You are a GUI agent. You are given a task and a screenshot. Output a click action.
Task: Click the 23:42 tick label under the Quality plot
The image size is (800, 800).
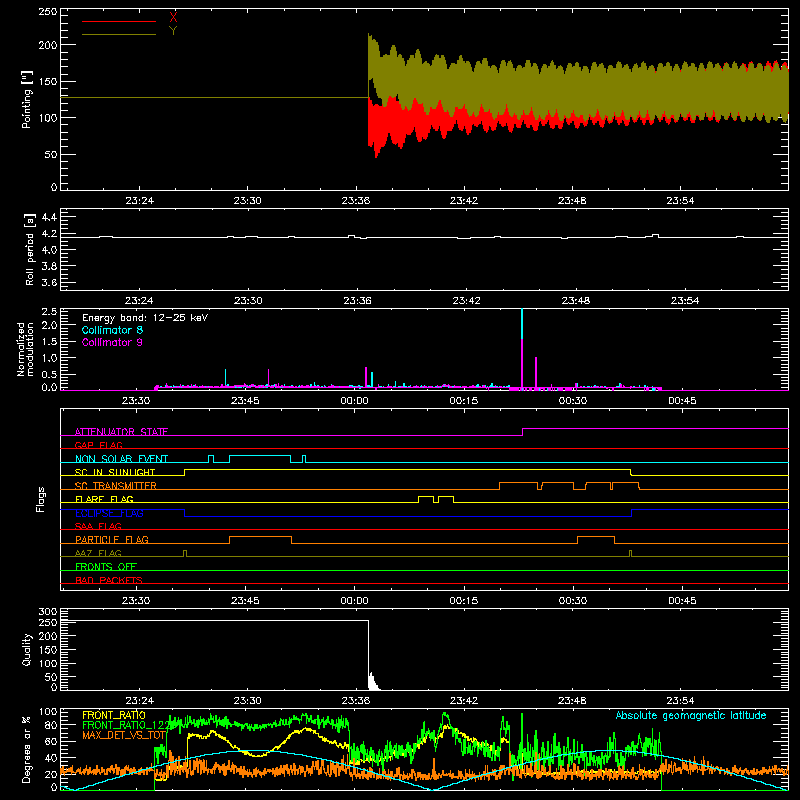coord(464,701)
